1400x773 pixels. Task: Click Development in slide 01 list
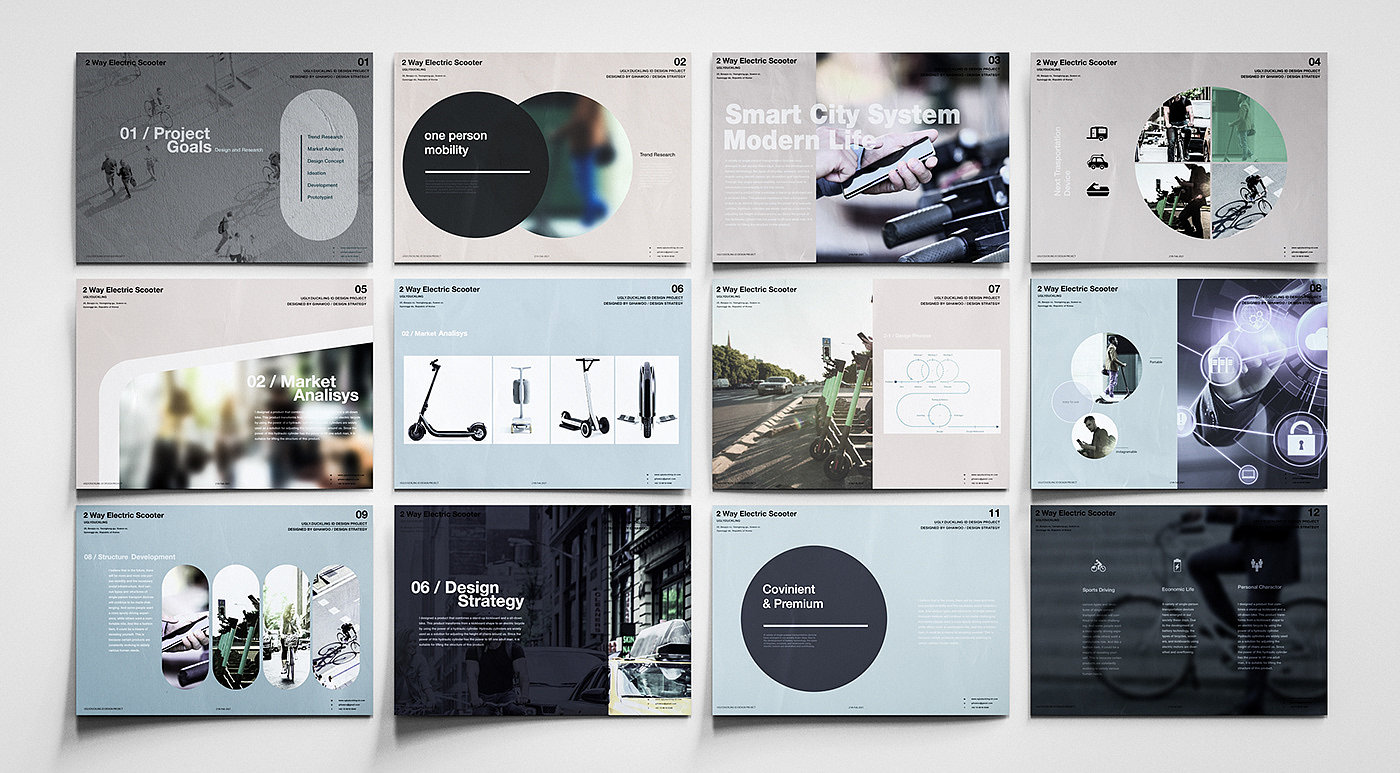322,185
